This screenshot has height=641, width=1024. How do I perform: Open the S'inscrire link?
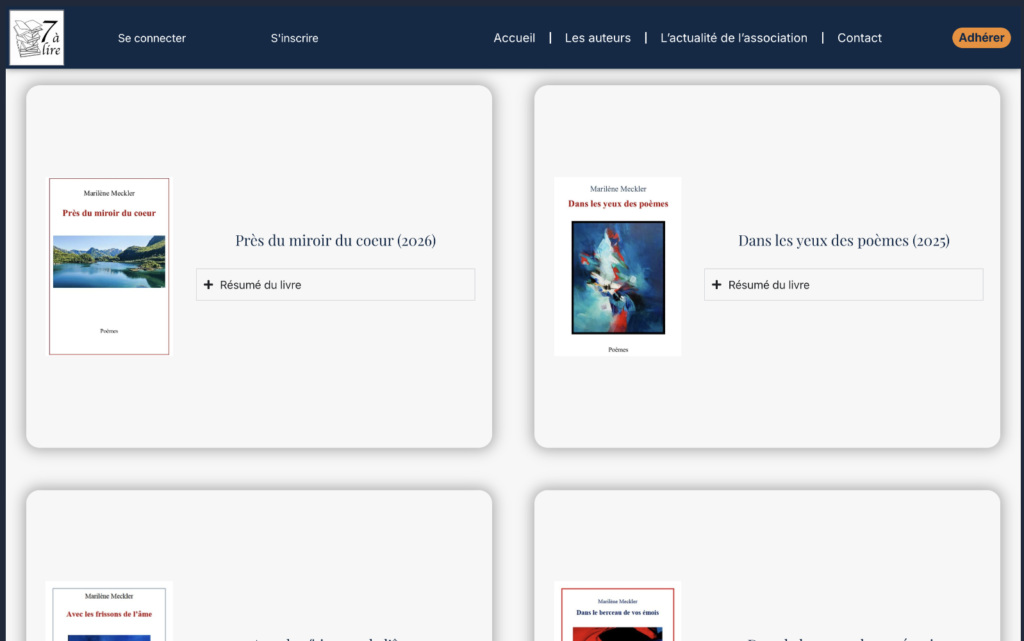[x=295, y=39]
